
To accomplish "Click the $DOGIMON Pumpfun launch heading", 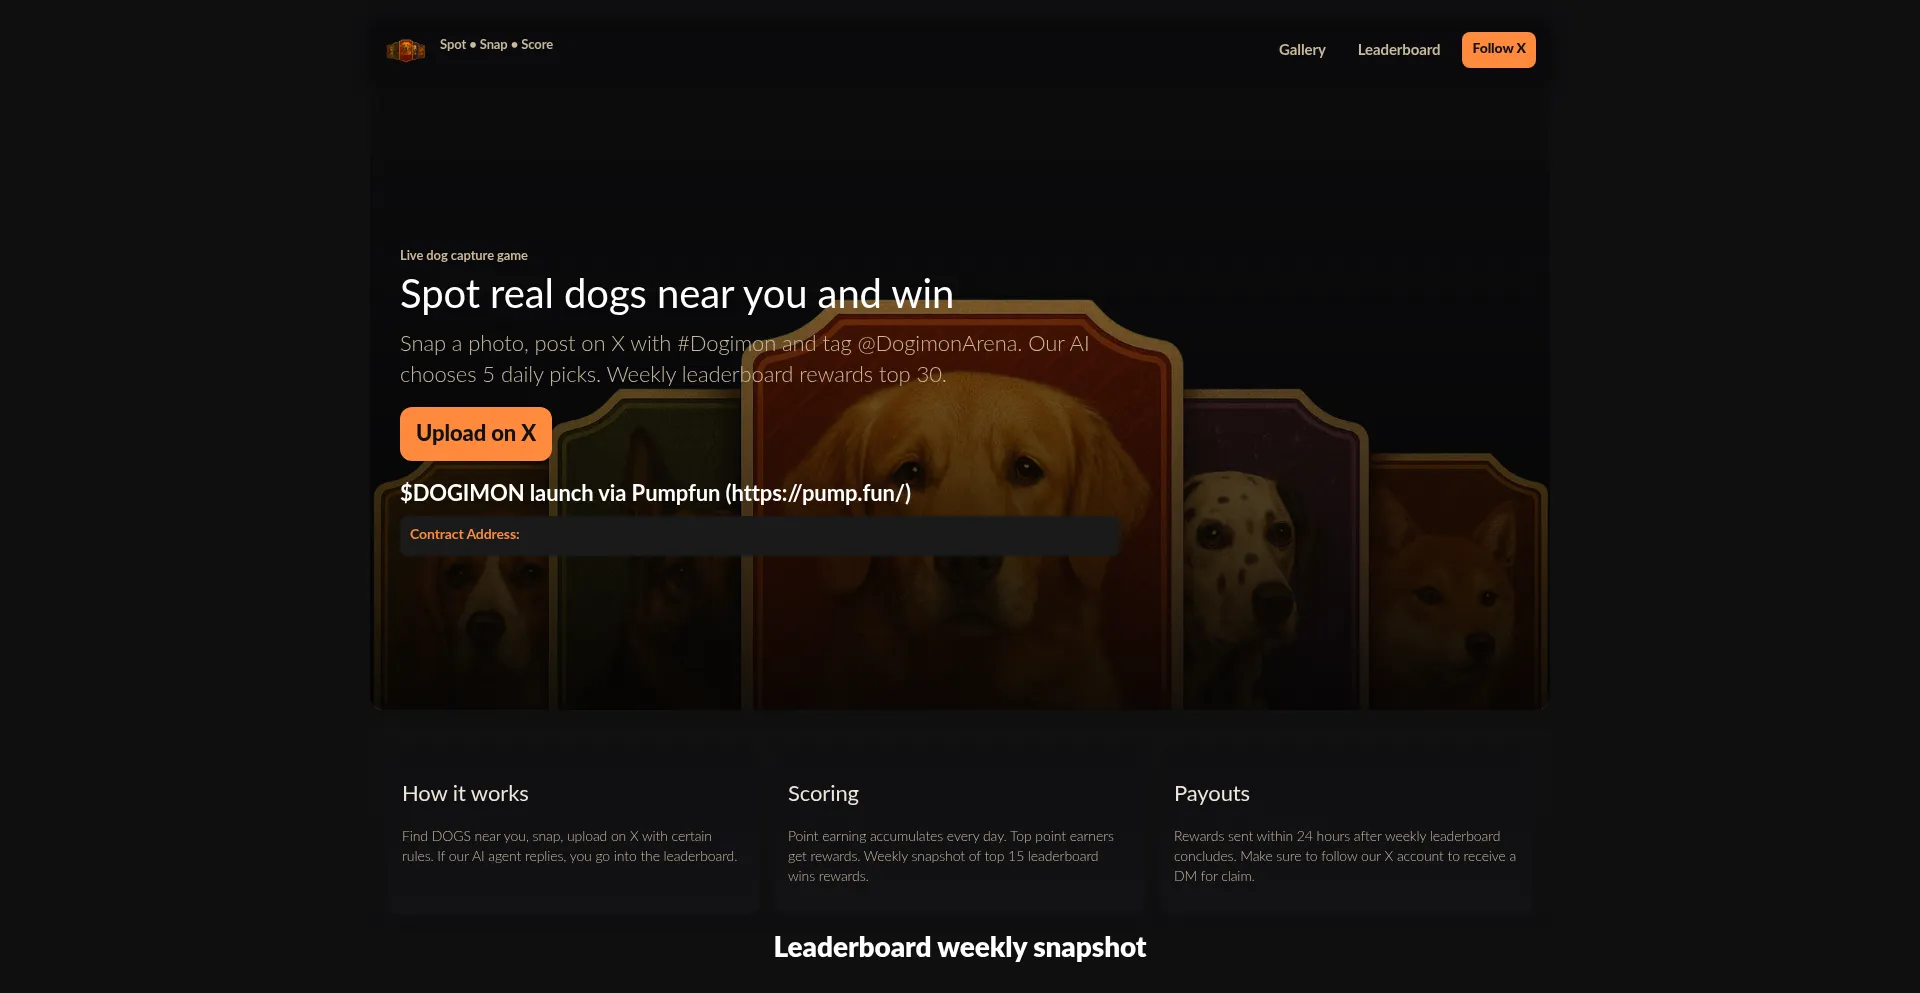I will tap(655, 493).
